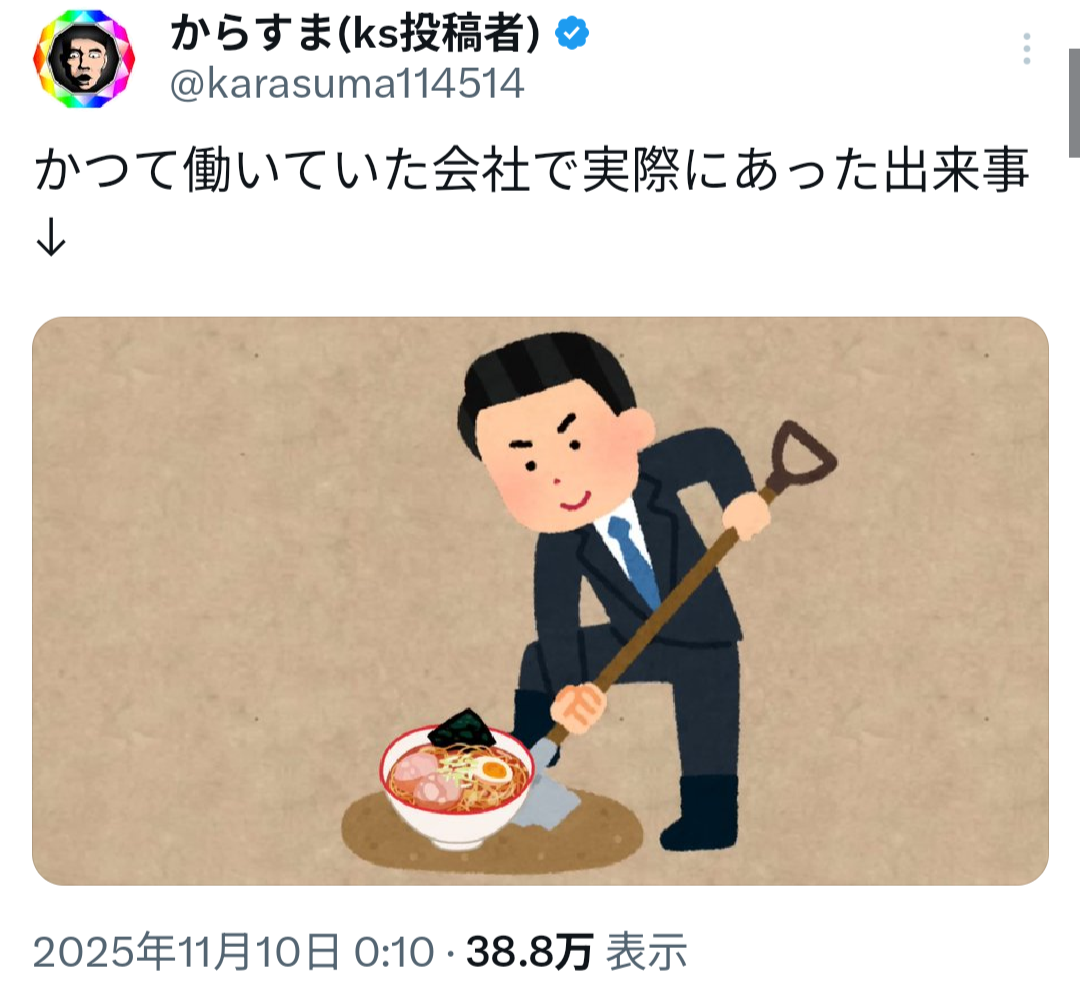Open the @karasuma114514 handle link
The image size is (1080, 984).
[347, 84]
